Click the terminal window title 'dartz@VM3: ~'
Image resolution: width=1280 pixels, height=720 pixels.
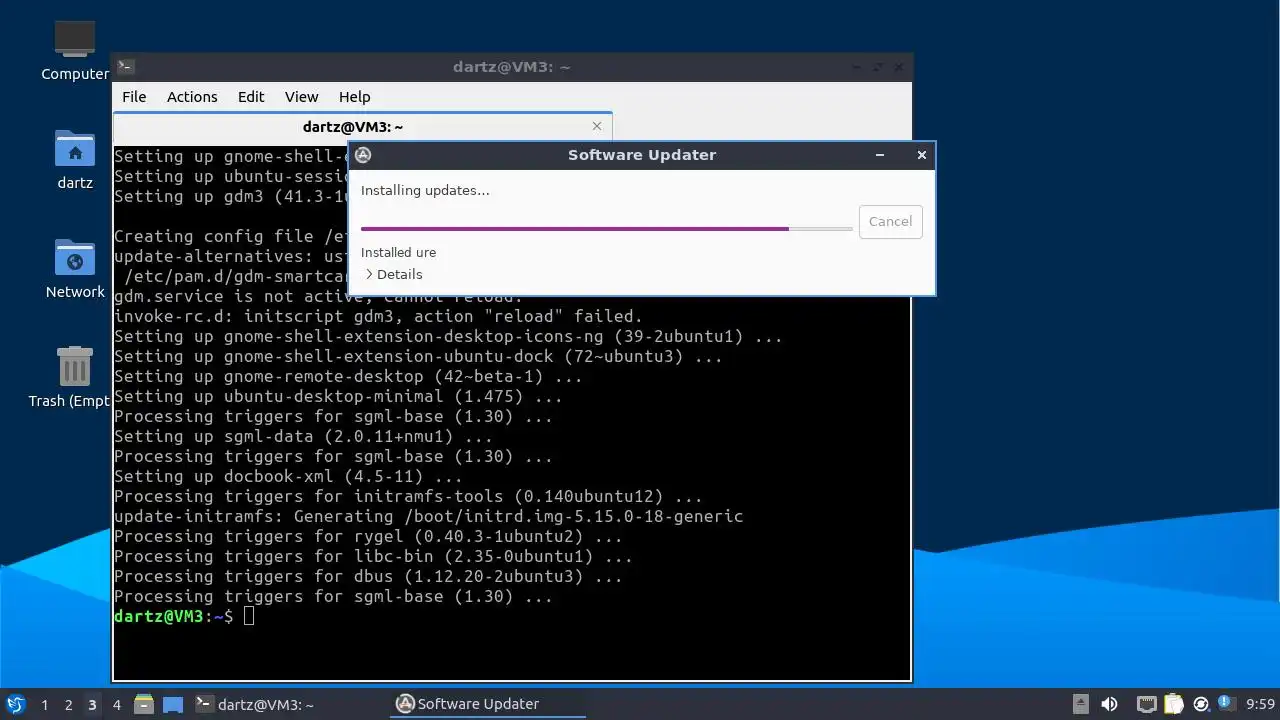[x=511, y=67]
